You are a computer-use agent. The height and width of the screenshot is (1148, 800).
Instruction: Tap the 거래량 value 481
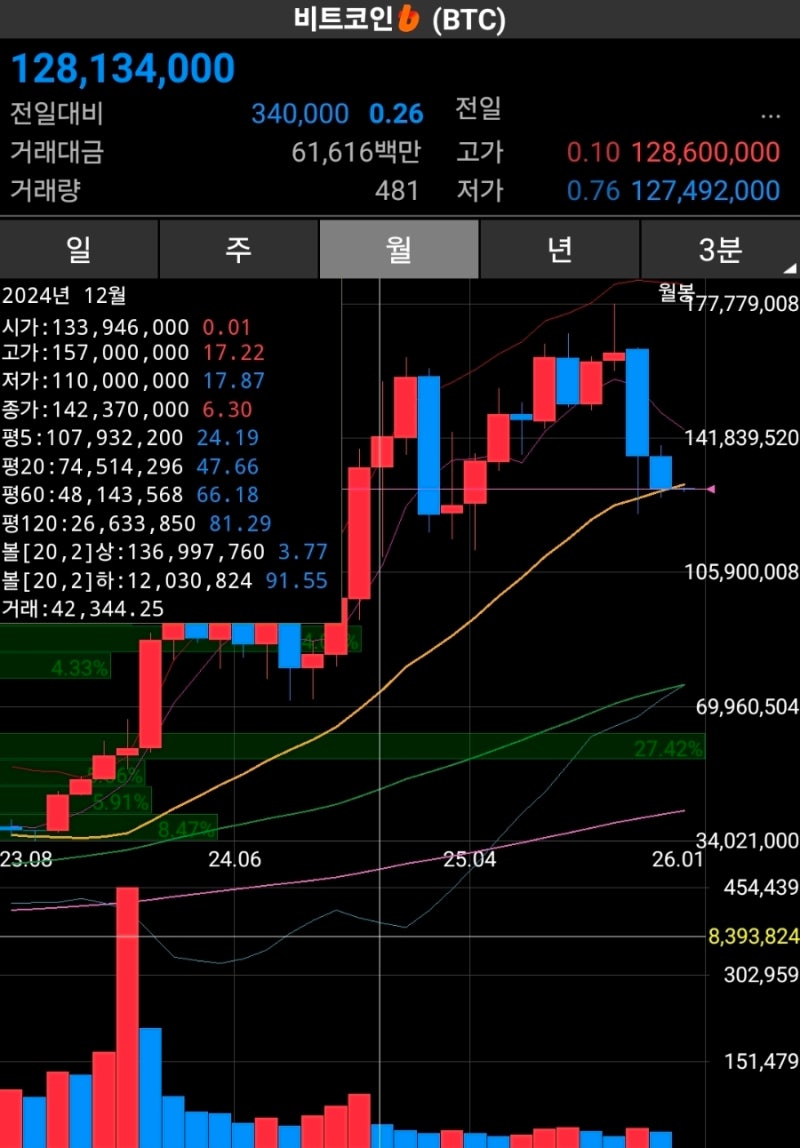click(397, 191)
